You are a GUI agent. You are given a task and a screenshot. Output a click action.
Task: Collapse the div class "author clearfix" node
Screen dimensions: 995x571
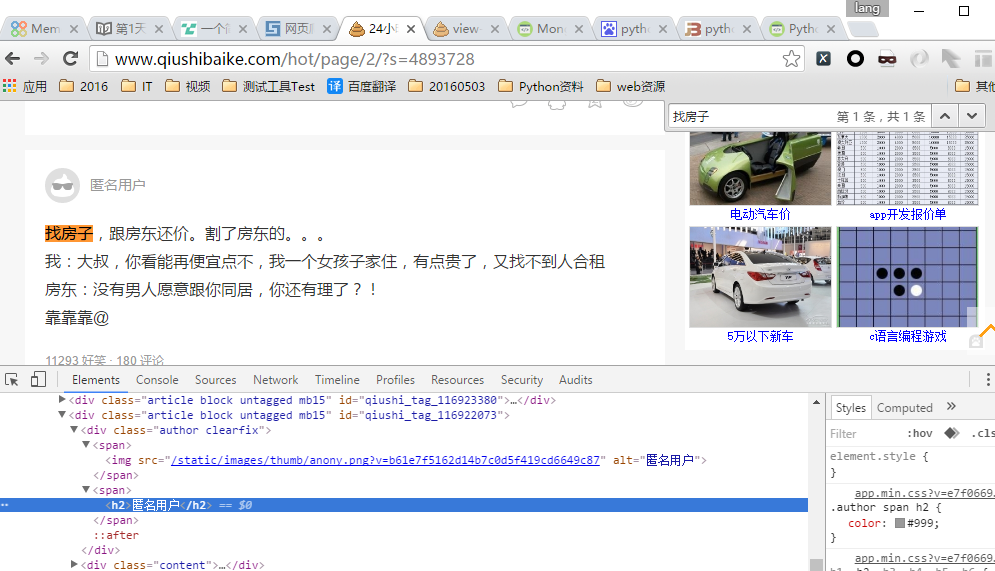coord(73,430)
